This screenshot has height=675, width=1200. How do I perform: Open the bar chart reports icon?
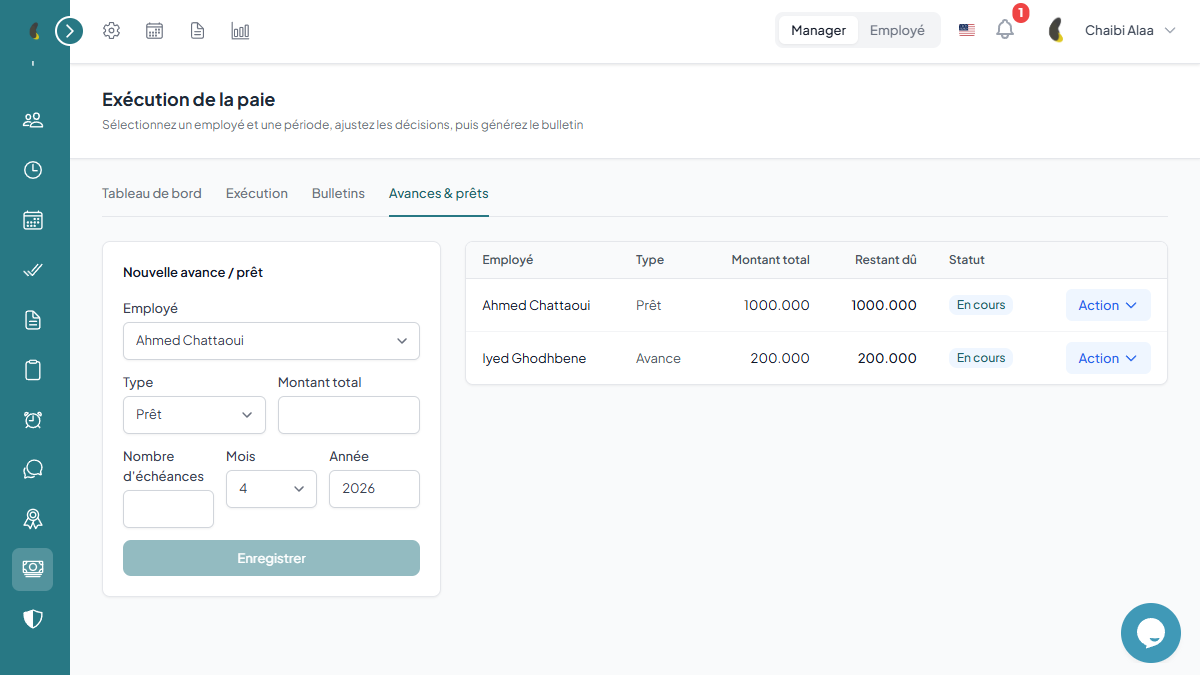point(240,31)
